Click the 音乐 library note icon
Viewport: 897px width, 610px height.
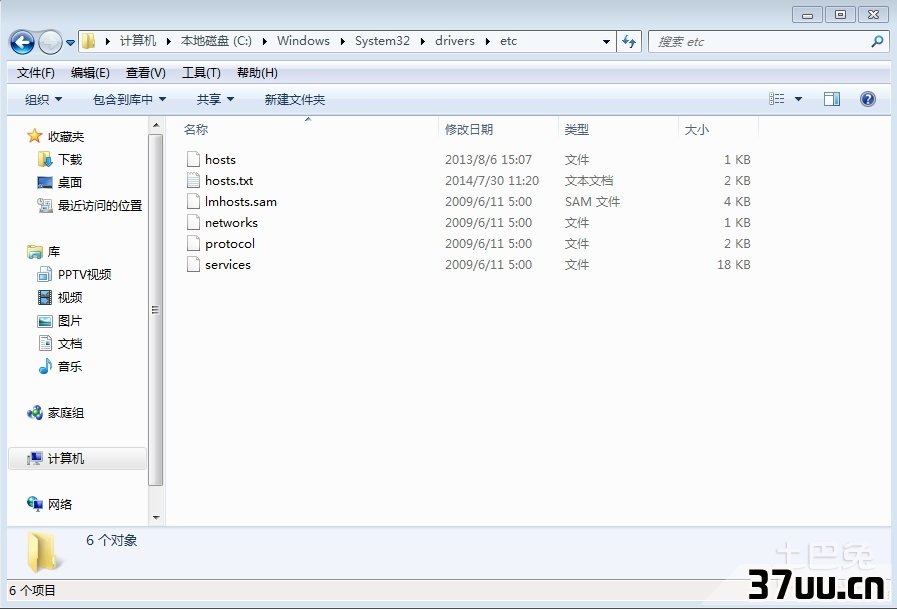click(x=45, y=366)
